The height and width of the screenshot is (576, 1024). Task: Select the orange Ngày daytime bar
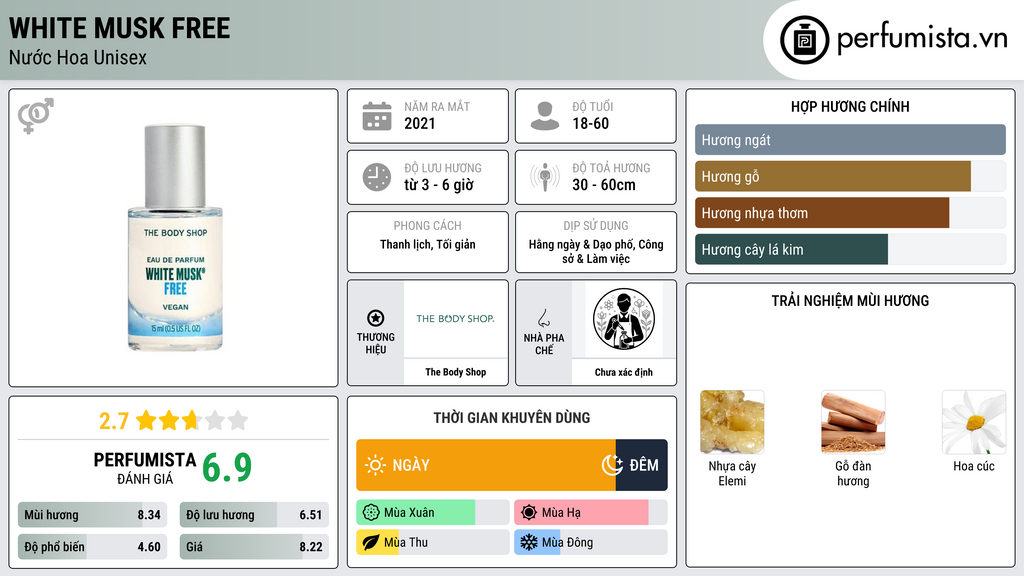click(x=486, y=465)
